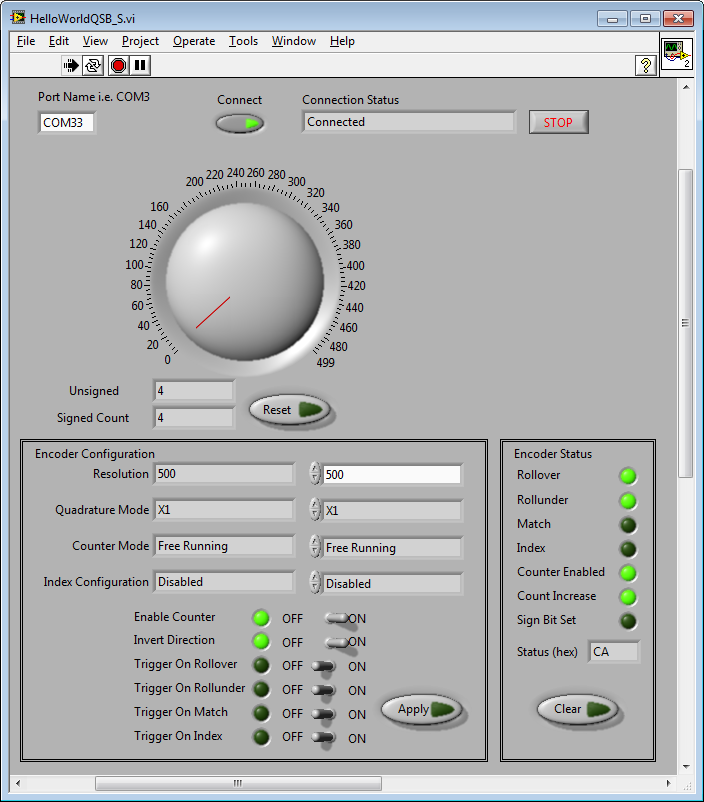
Task: Open the Tools menu
Action: [x=243, y=41]
